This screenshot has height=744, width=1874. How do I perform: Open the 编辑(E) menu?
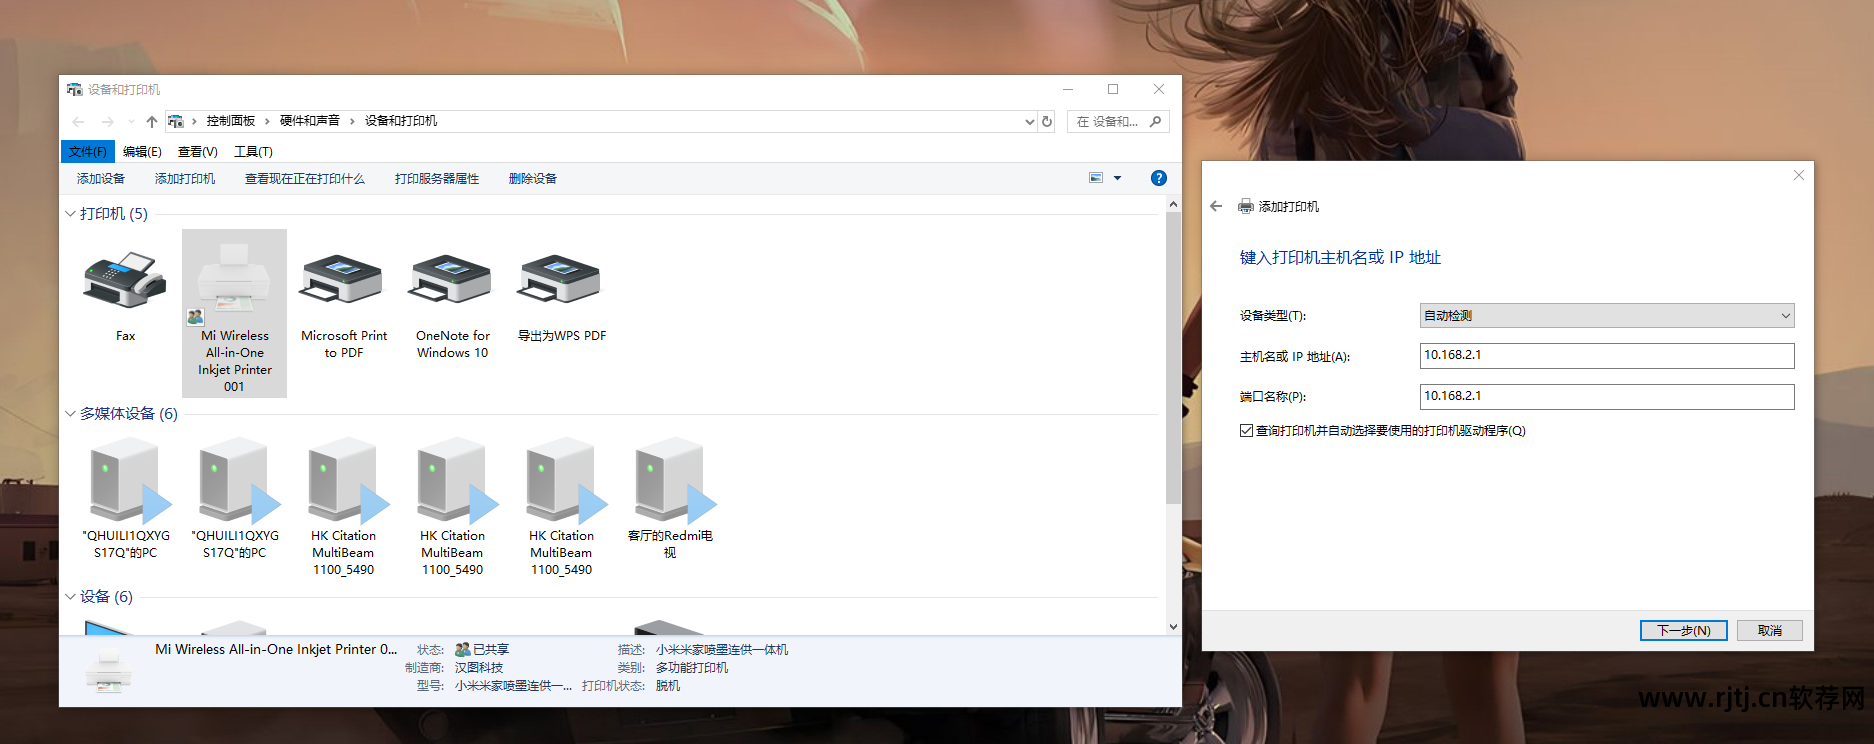pos(142,152)
